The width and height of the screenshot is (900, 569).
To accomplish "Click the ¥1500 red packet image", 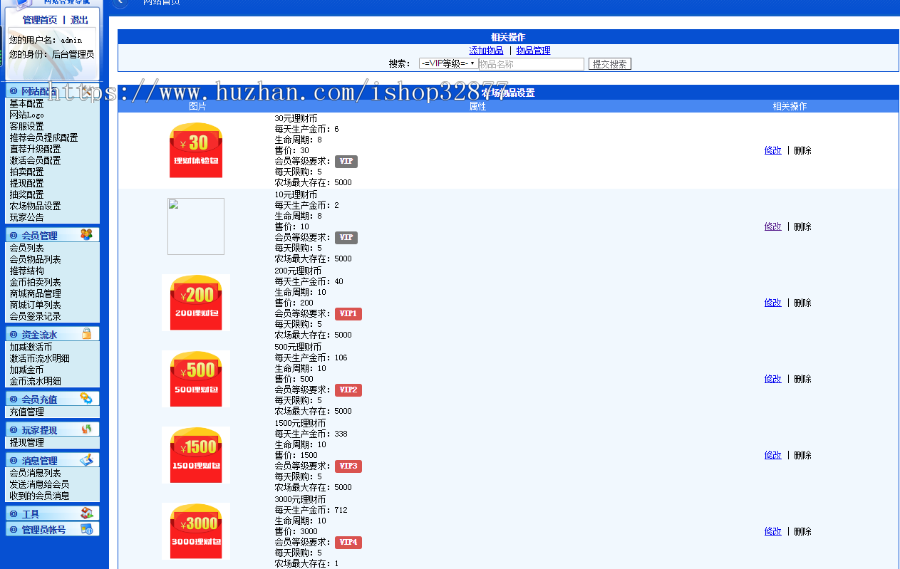I will point(196,455).
